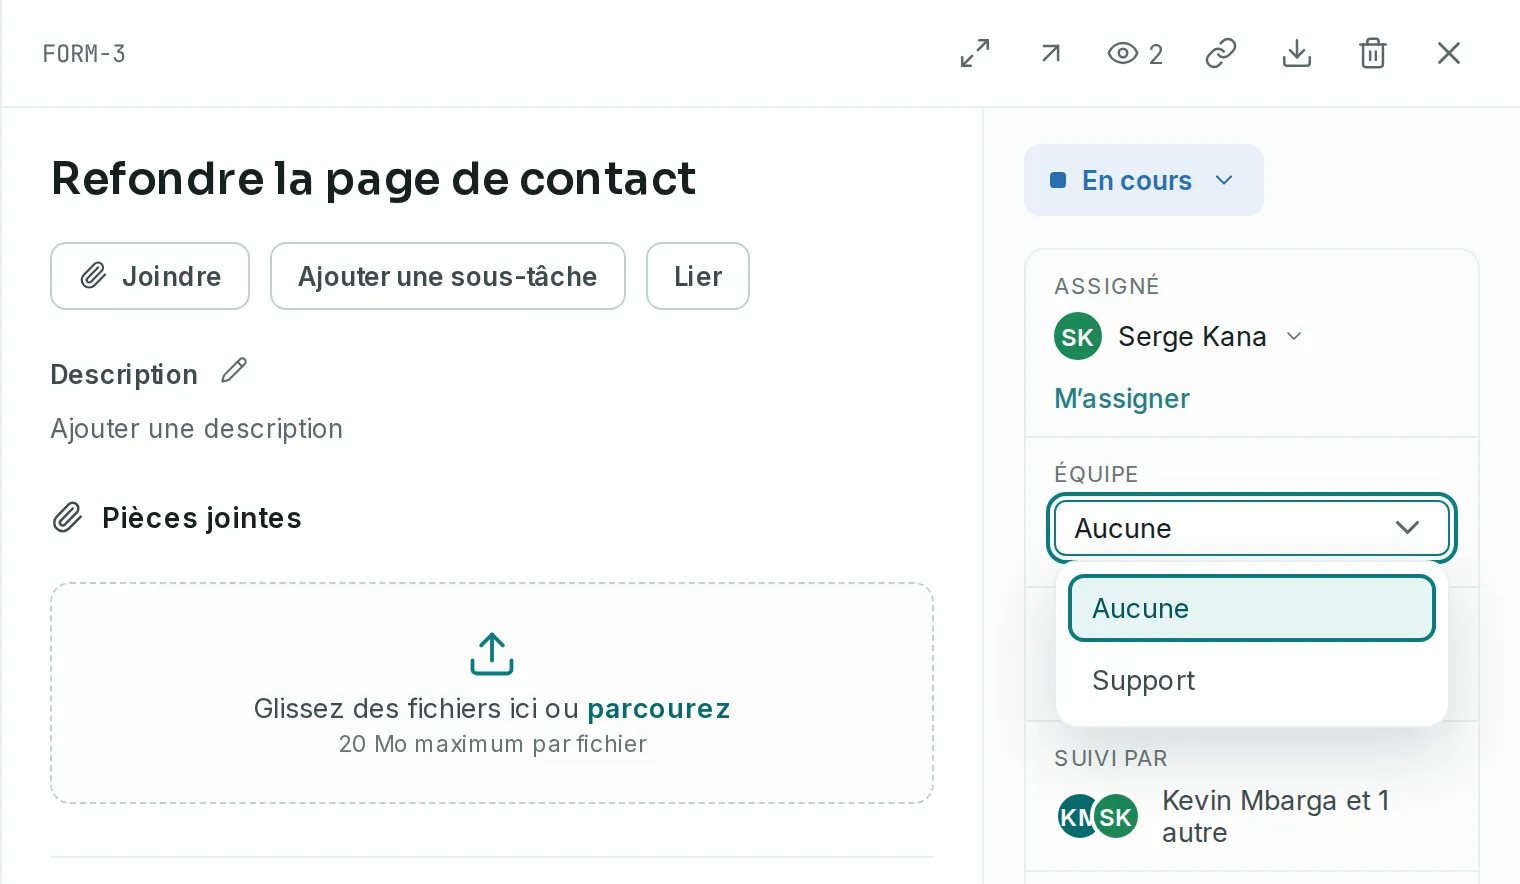Copy the issue link
Screen dimensions: 1520x884
point(1221,53)
